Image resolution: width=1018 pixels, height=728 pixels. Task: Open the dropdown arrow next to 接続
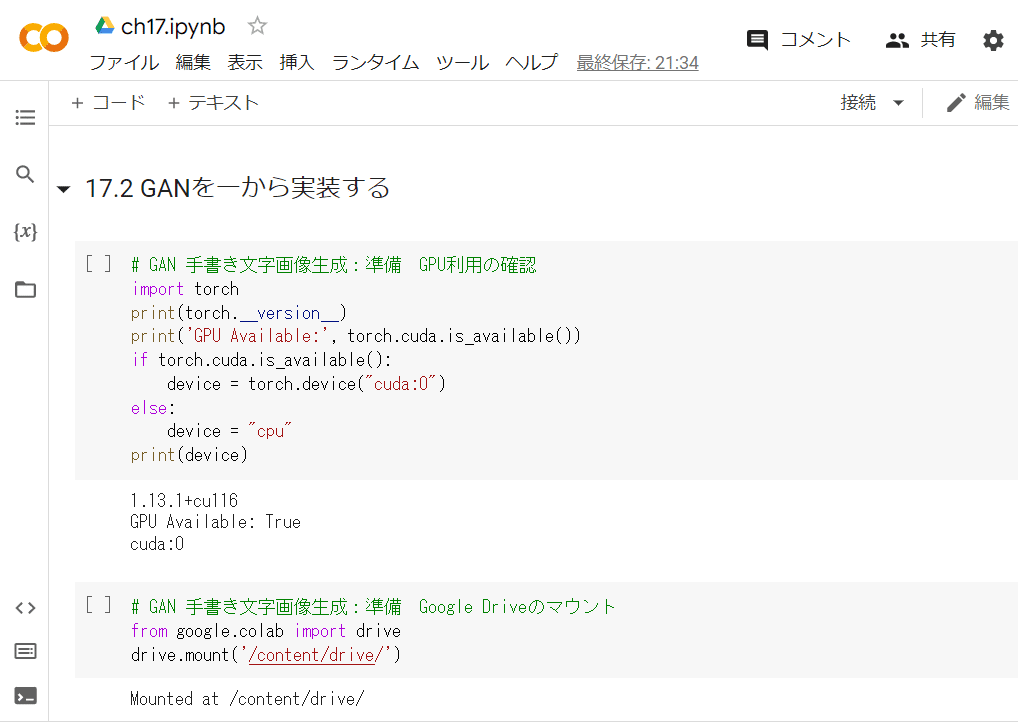point(899,103)
